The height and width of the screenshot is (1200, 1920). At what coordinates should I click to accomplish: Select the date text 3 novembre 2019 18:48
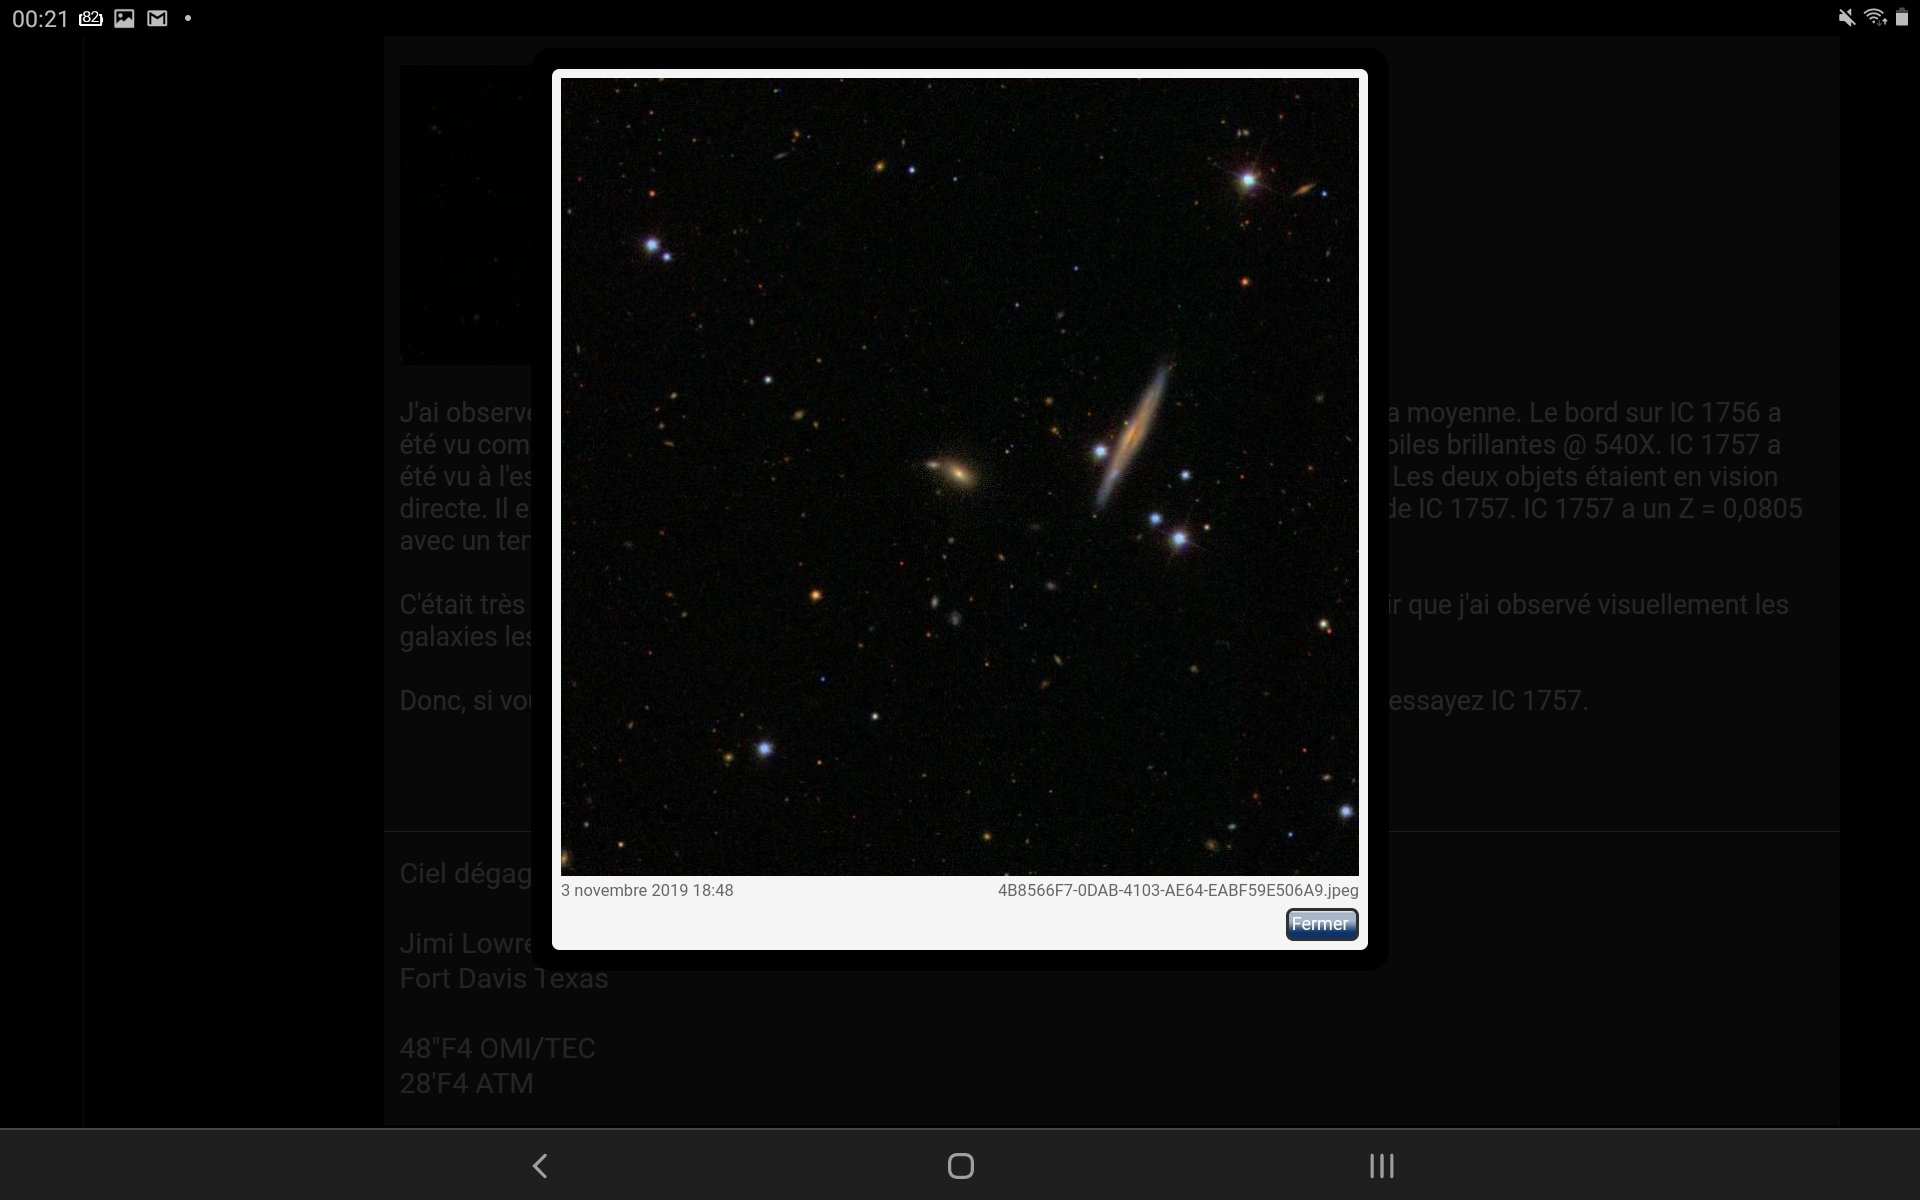click(x=647, y=890)
